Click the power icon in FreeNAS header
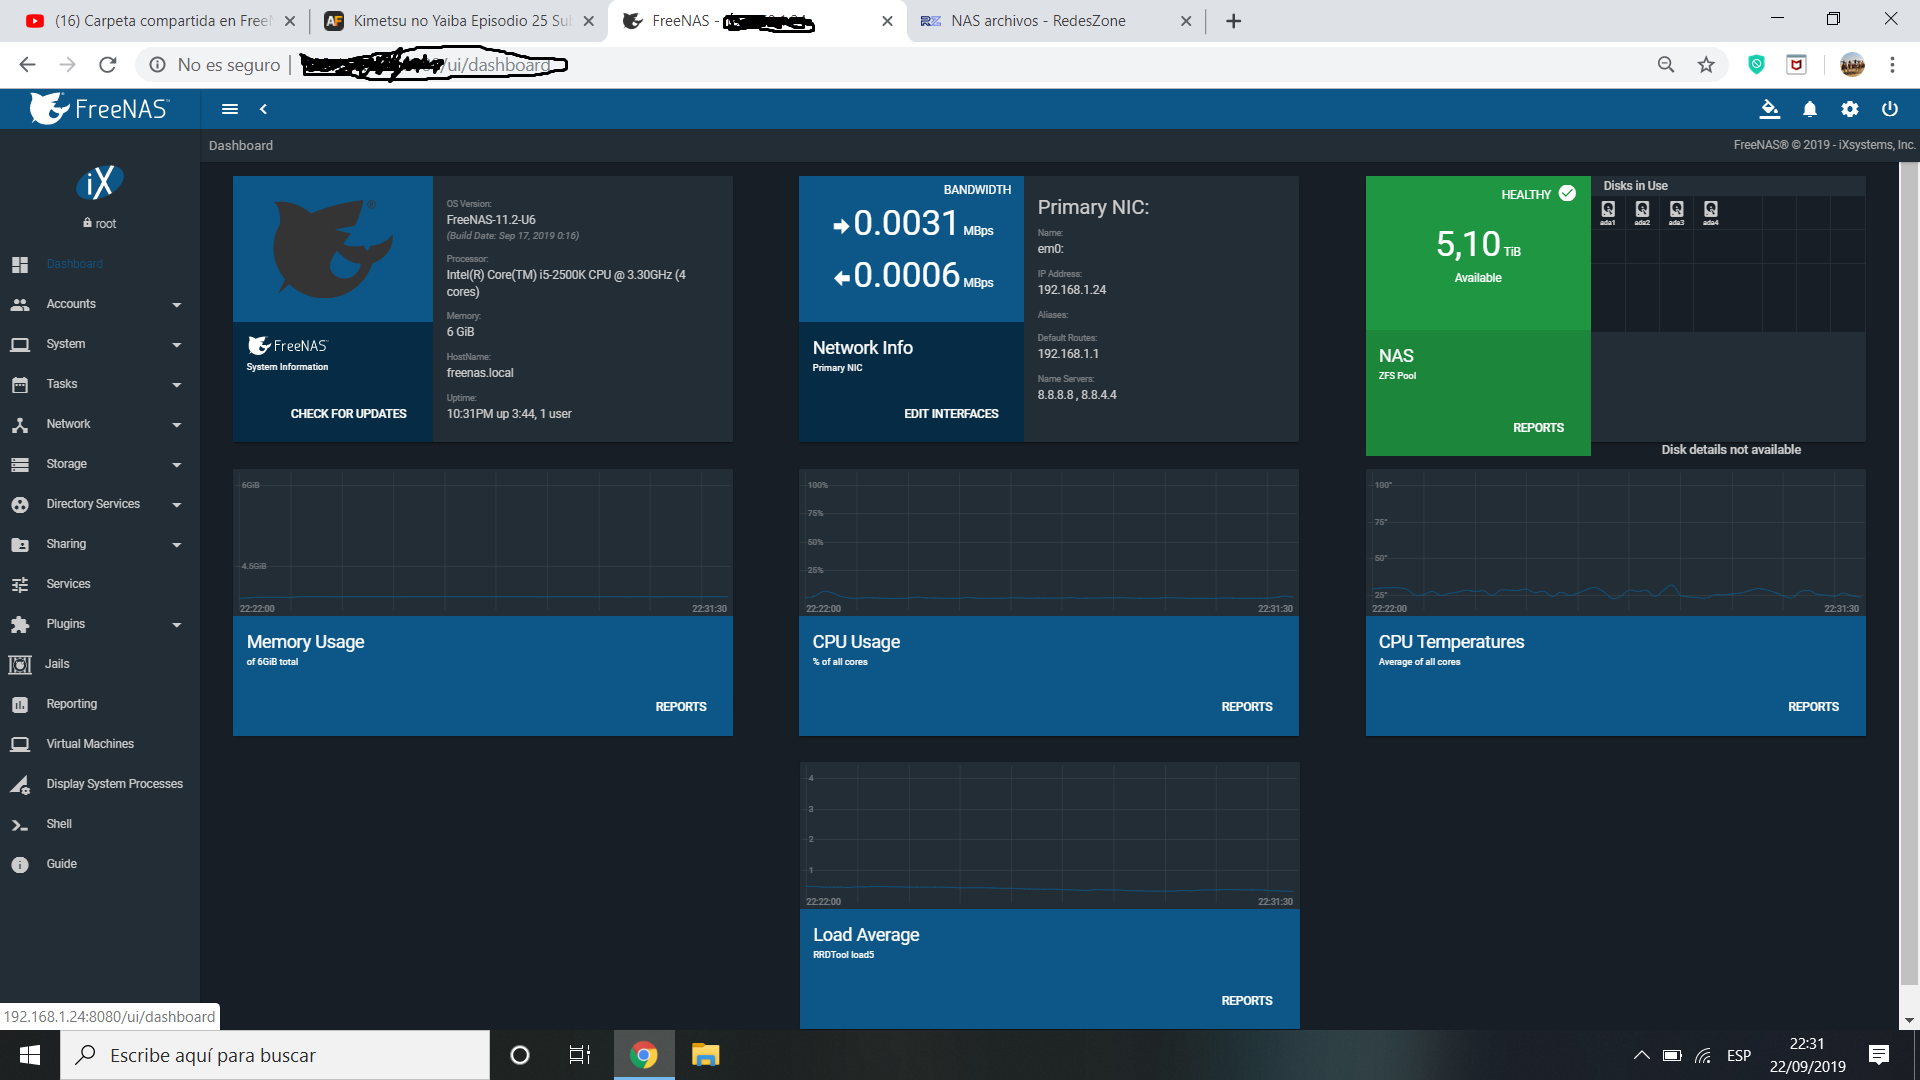Screen dimensions: 1920x1080 point(1890,109)
